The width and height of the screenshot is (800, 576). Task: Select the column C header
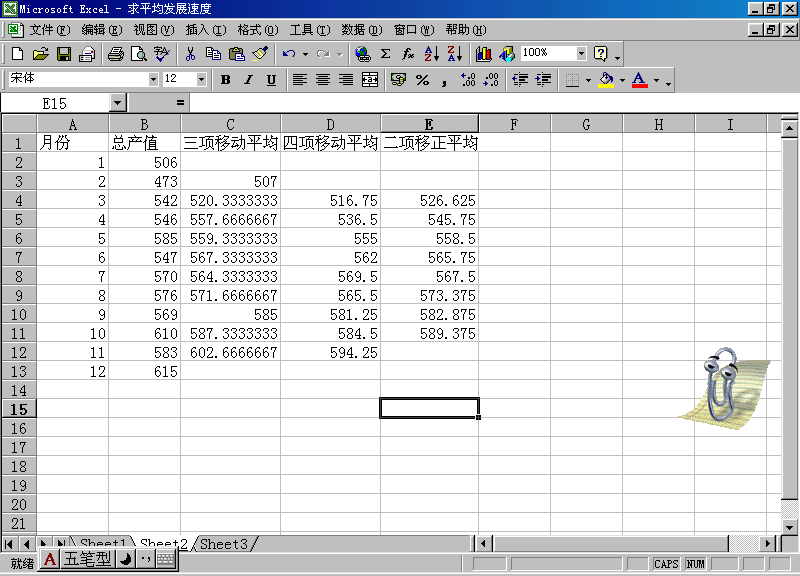[x=230, y=124]
